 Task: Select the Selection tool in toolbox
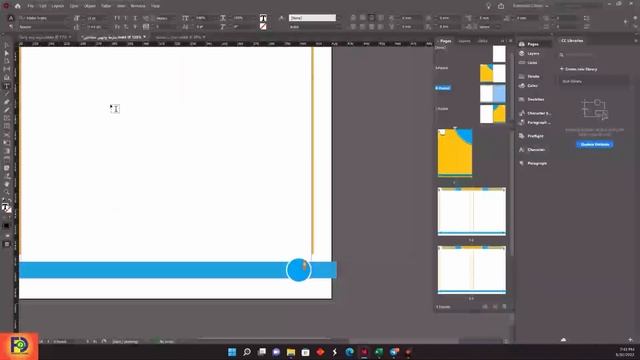pyautogui.click(x=7, y=45)
